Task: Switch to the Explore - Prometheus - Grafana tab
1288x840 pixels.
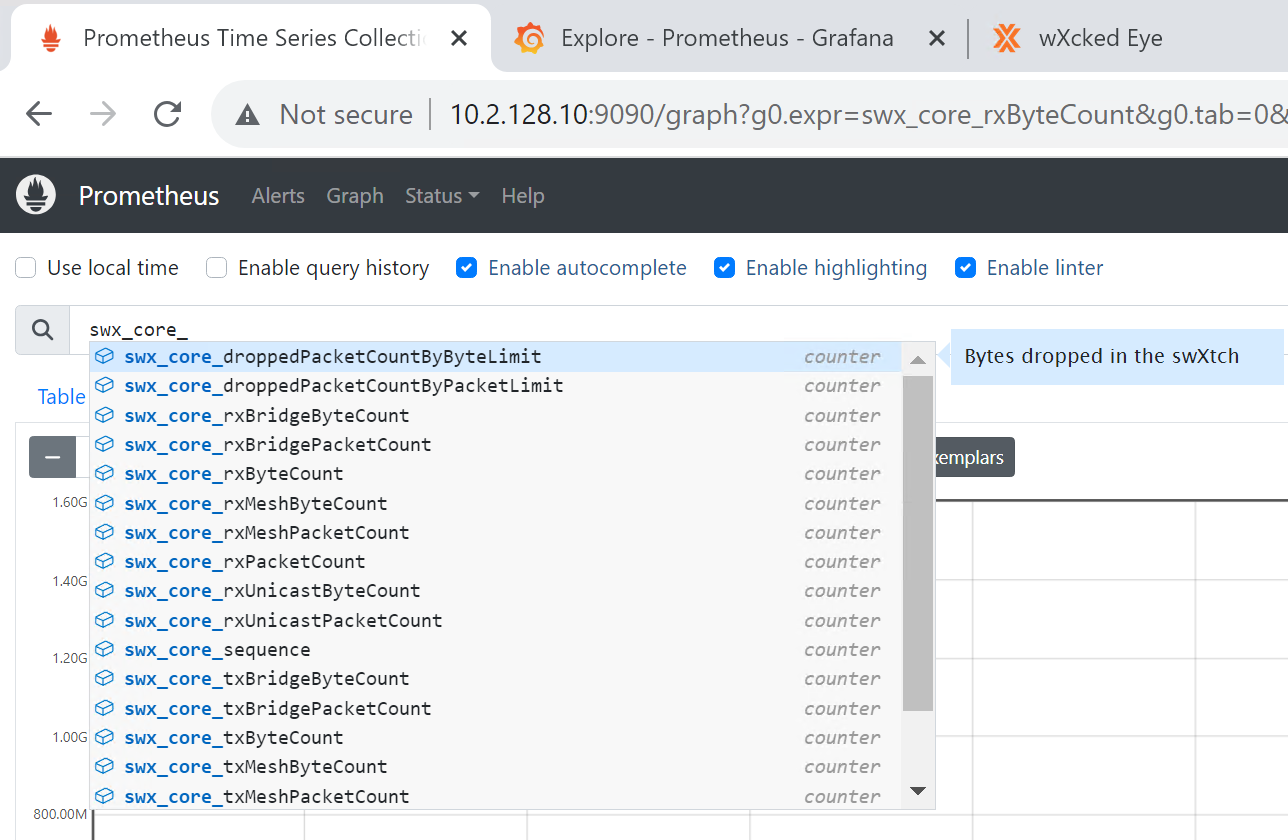Action: [727, 39]
